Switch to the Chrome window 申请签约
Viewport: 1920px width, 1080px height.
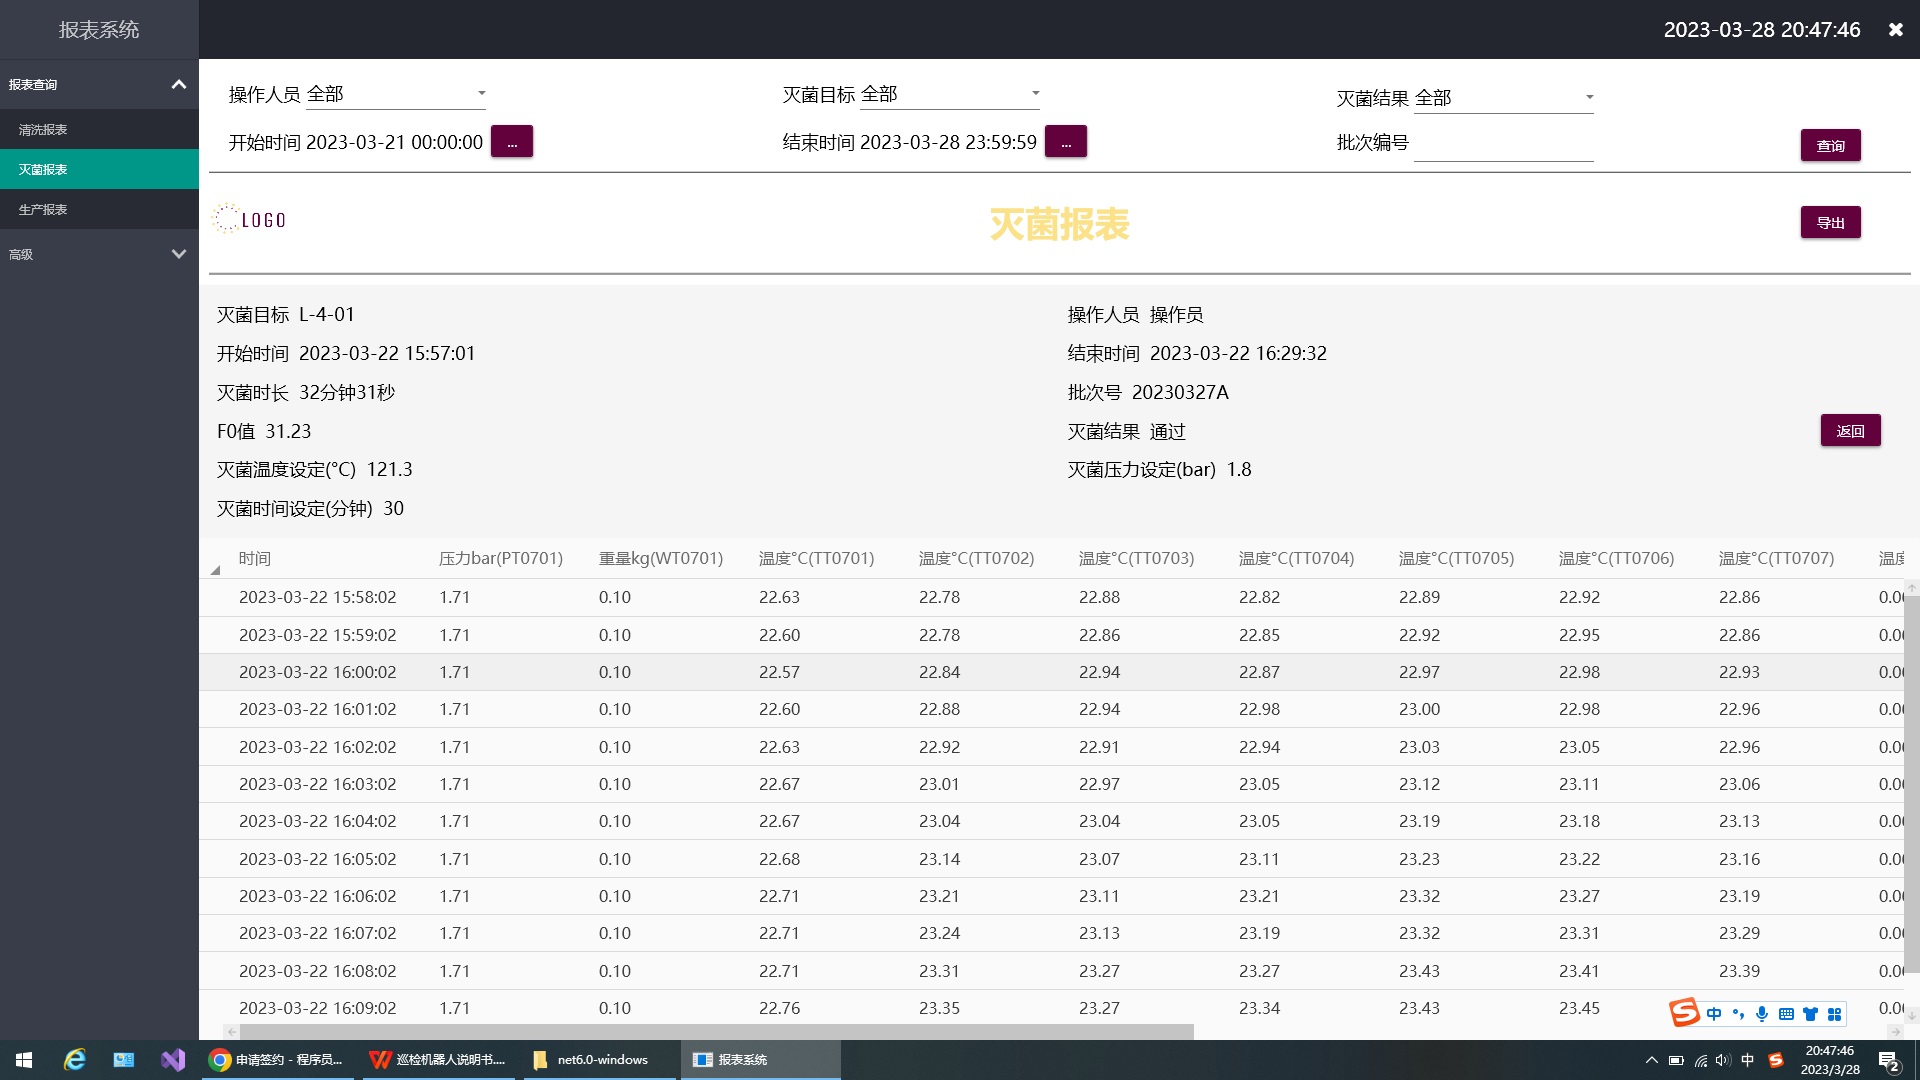pyautogui.click(x=277, y=1060)
